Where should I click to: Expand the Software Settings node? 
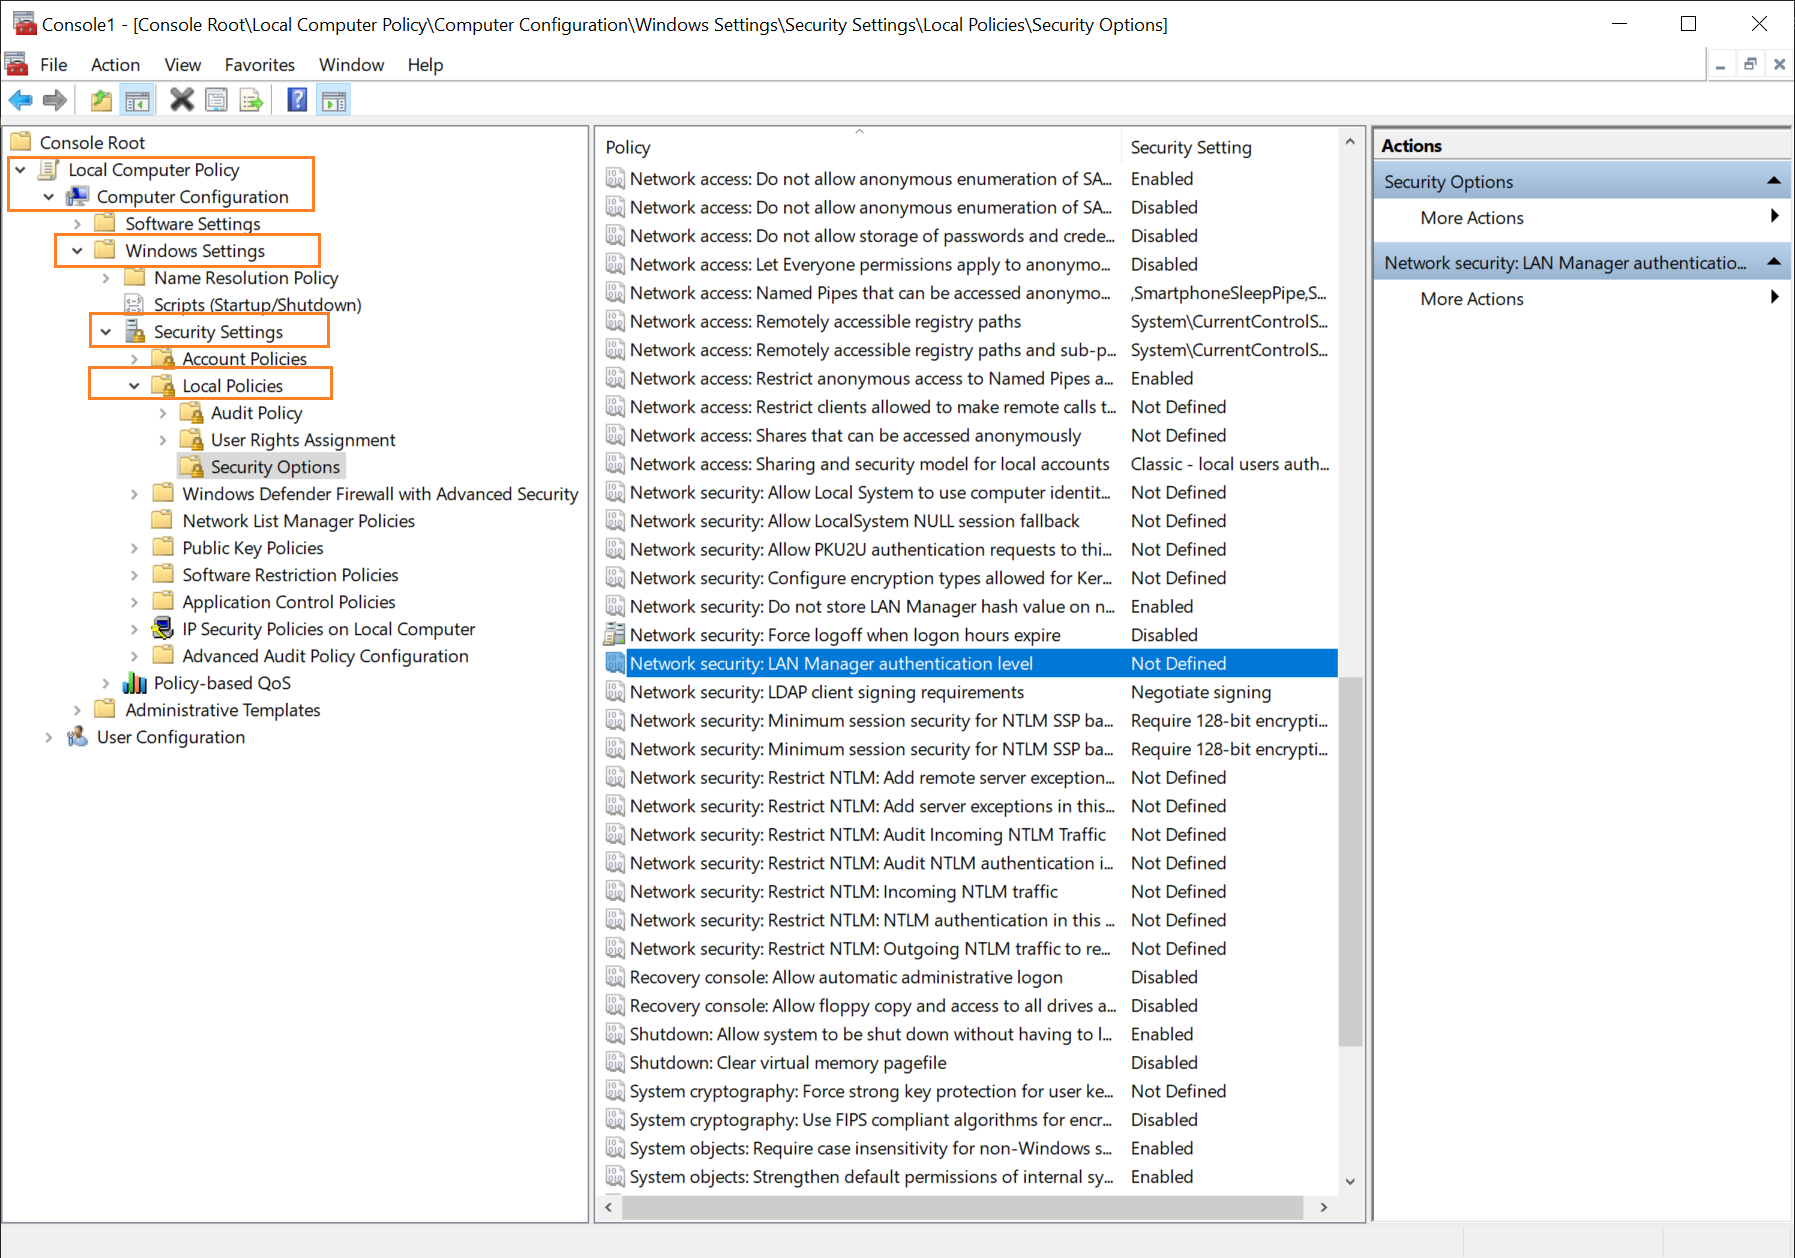(77, 224)
